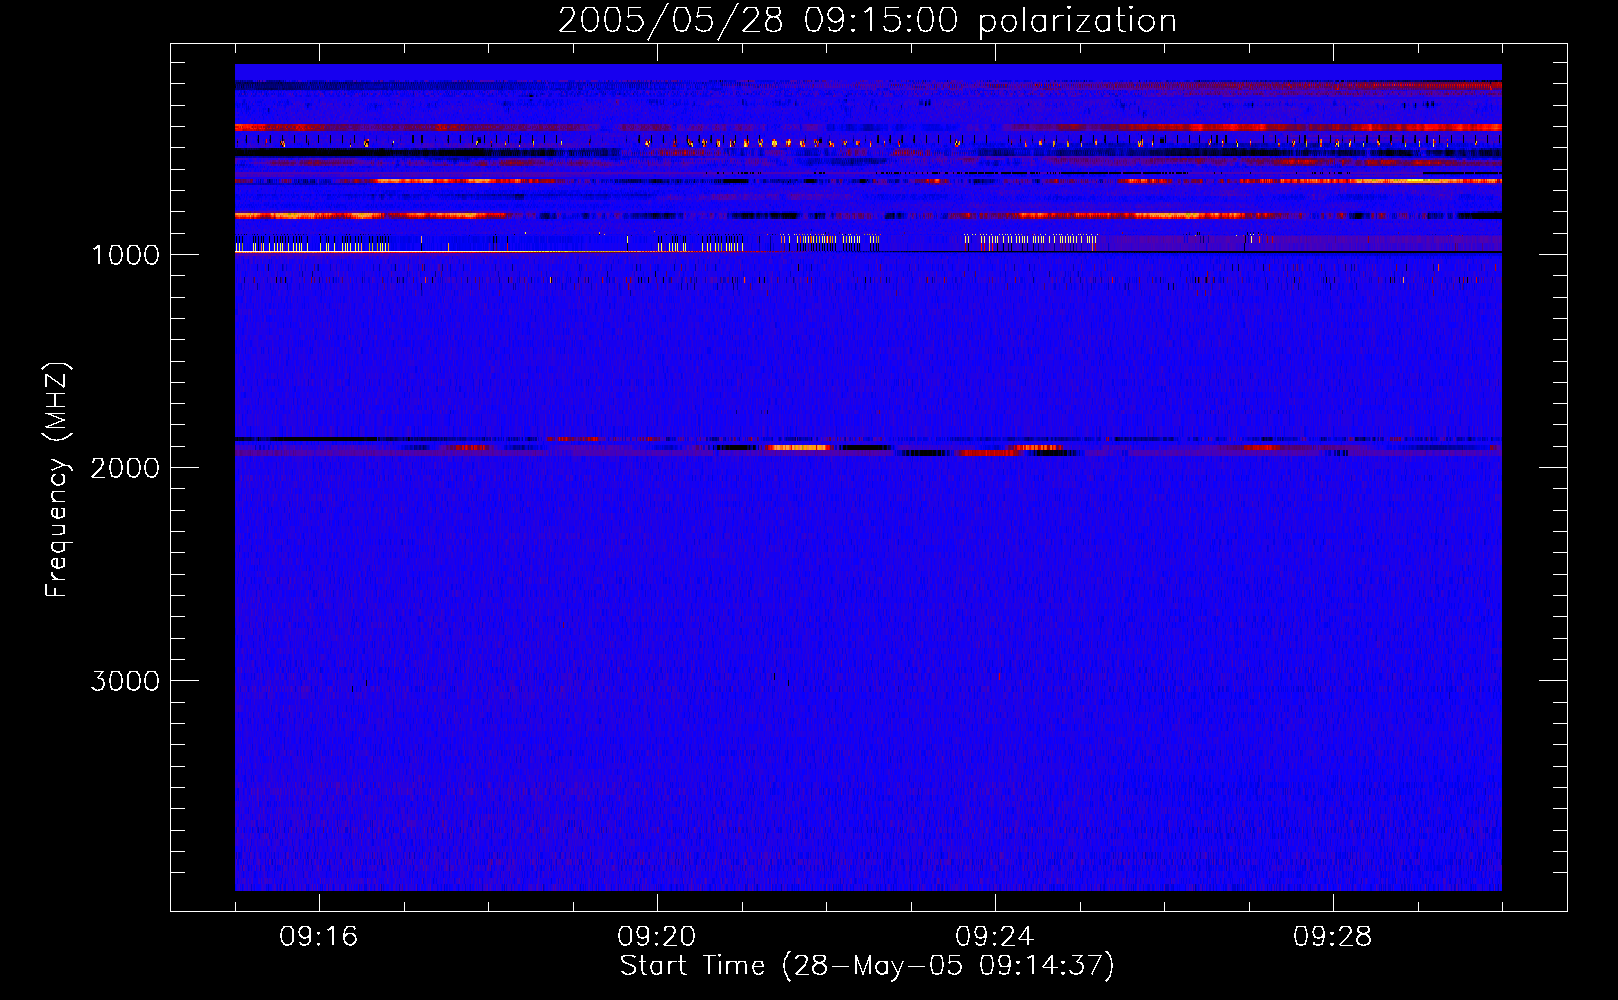Click the '1000' frequency tick label
Screen dimensions: 1618x1000
(x=125, y=255)
